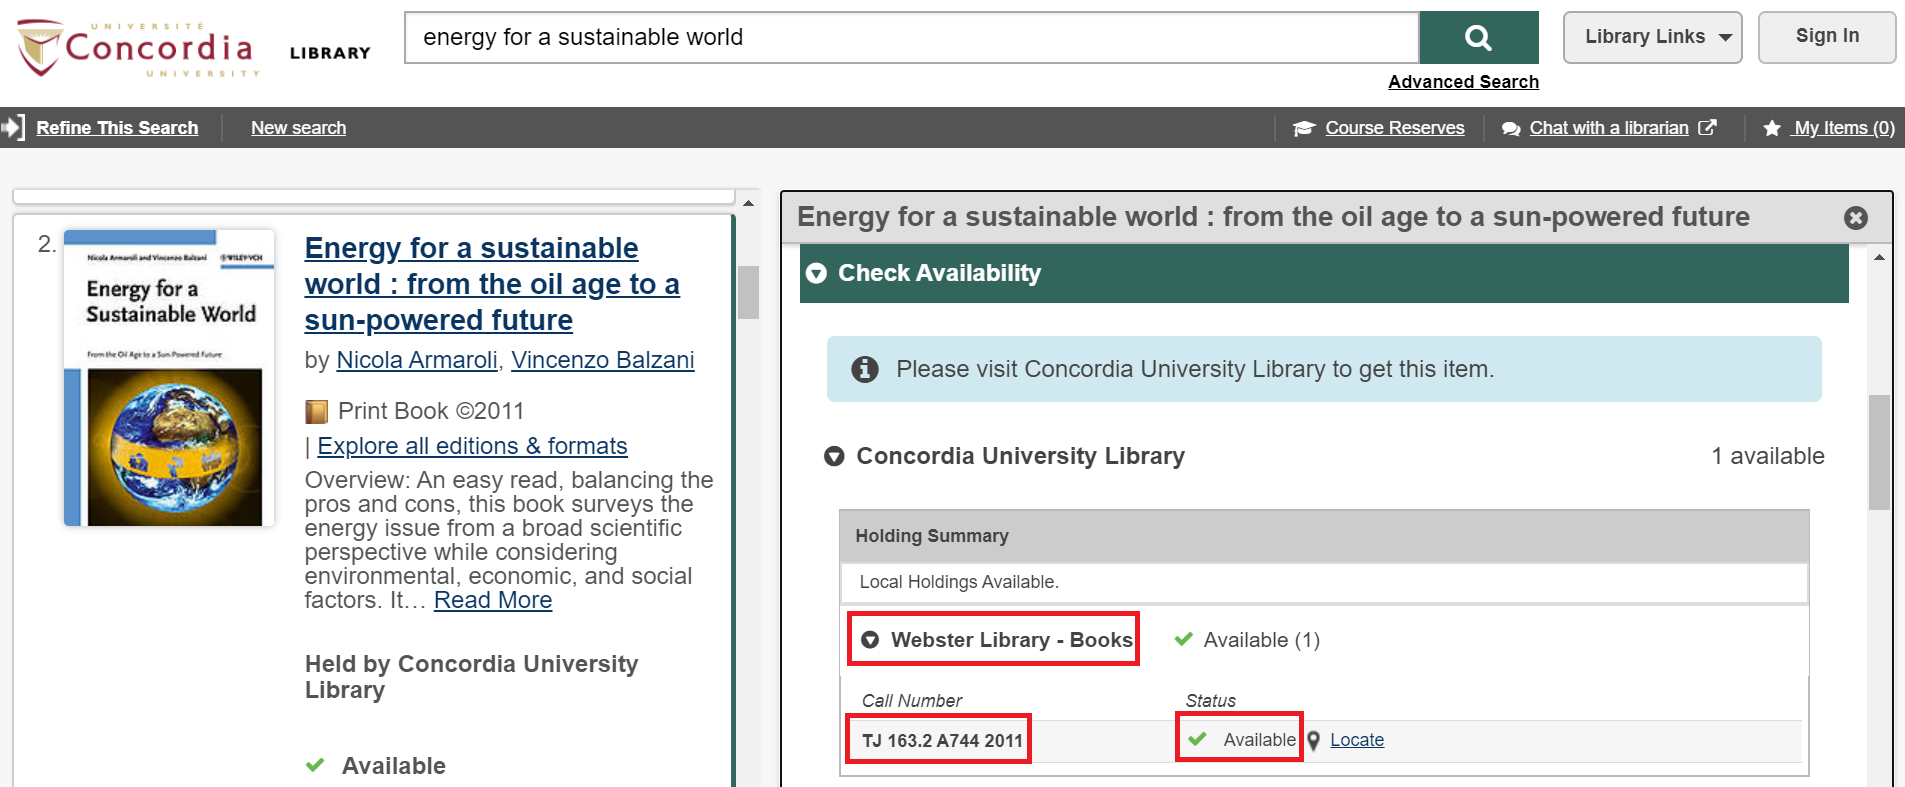
Task: Click Explore all editions & formats
Action: pyautogui.click(x=472, y=446)
